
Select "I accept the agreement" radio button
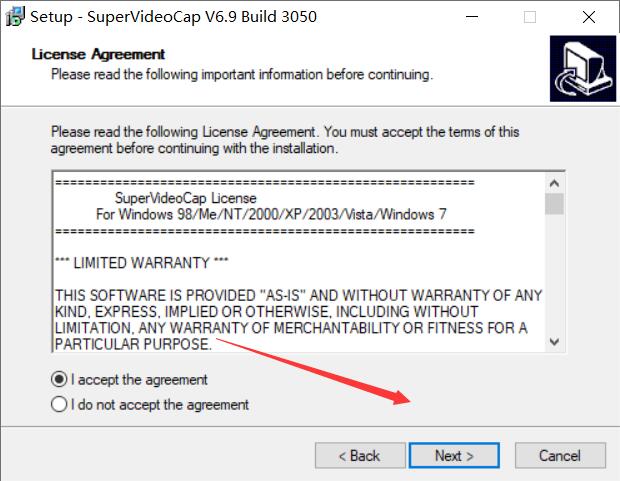click(x=60, y=380)
